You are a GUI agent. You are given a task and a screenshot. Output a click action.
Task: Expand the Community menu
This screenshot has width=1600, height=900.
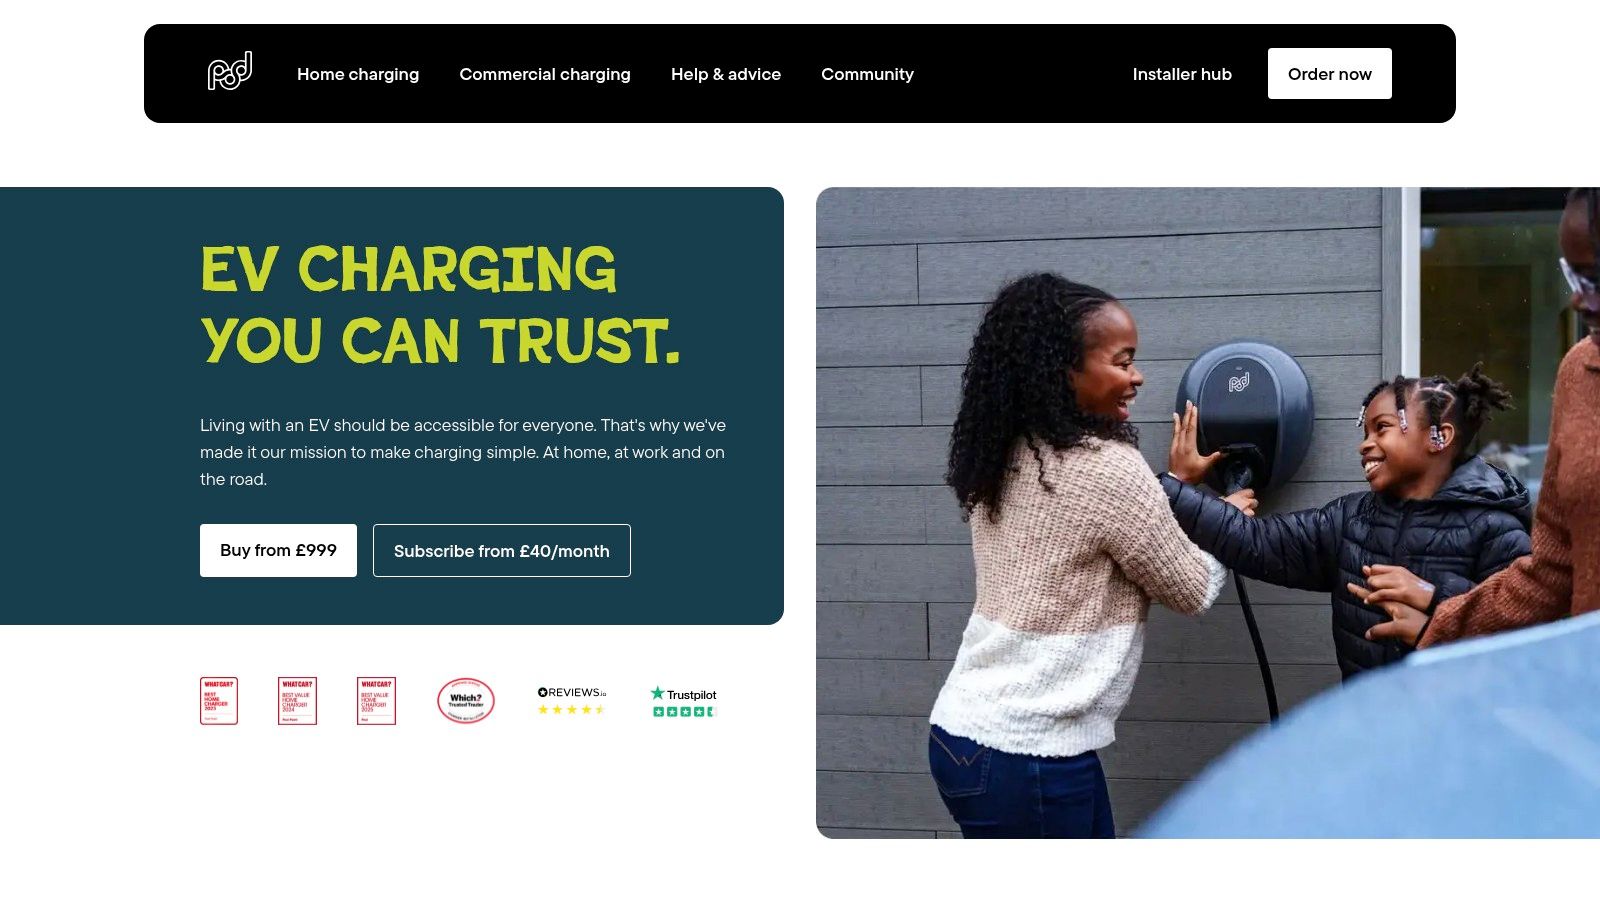coord(867,74)
